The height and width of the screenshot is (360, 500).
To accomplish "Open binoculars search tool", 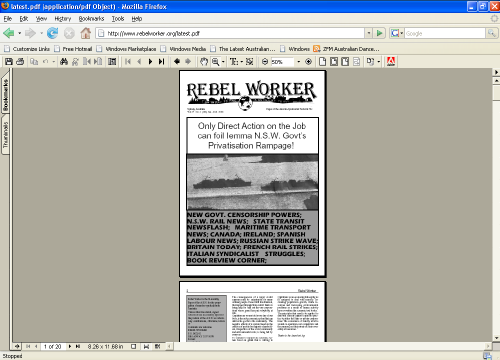I will 64,62.
